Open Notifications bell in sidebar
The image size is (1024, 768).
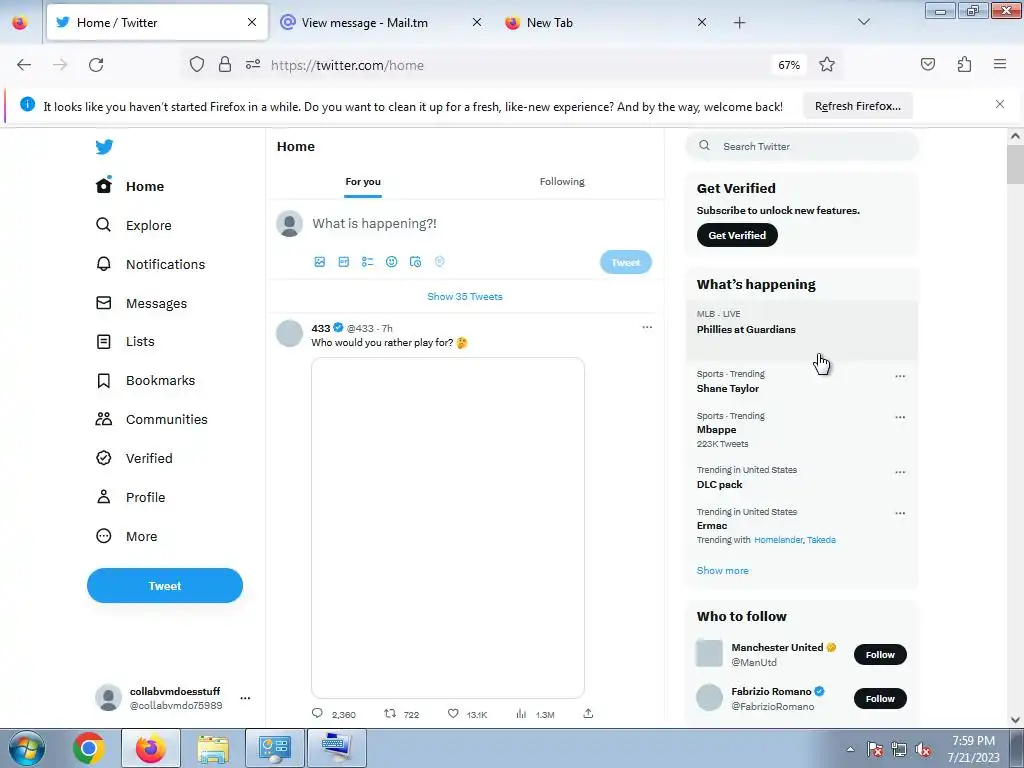[150, 264]
